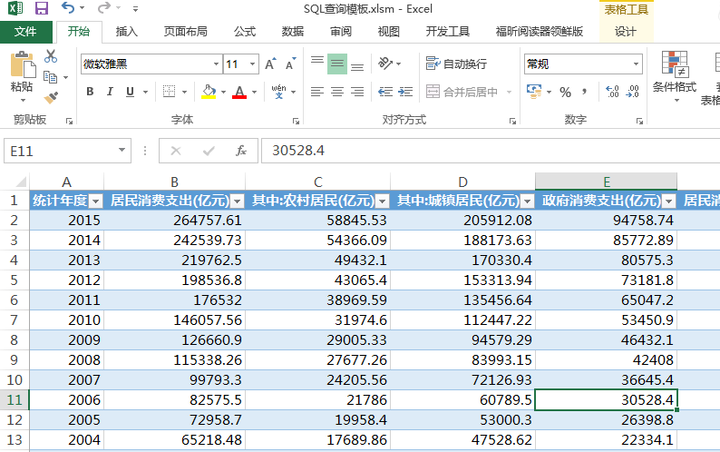Screen dimensions: 720x452
Task: Select column C header
Action: 318,182
